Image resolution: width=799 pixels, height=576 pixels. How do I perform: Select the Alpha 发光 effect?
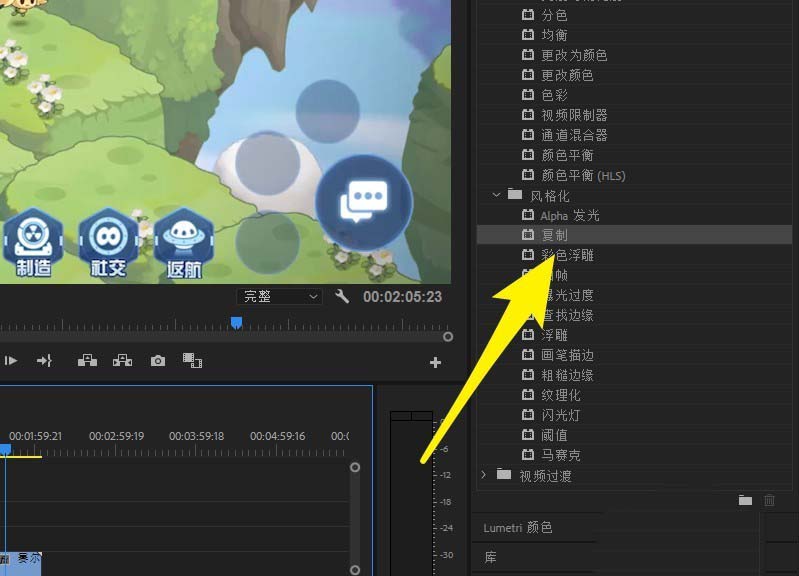coord(570,216)
